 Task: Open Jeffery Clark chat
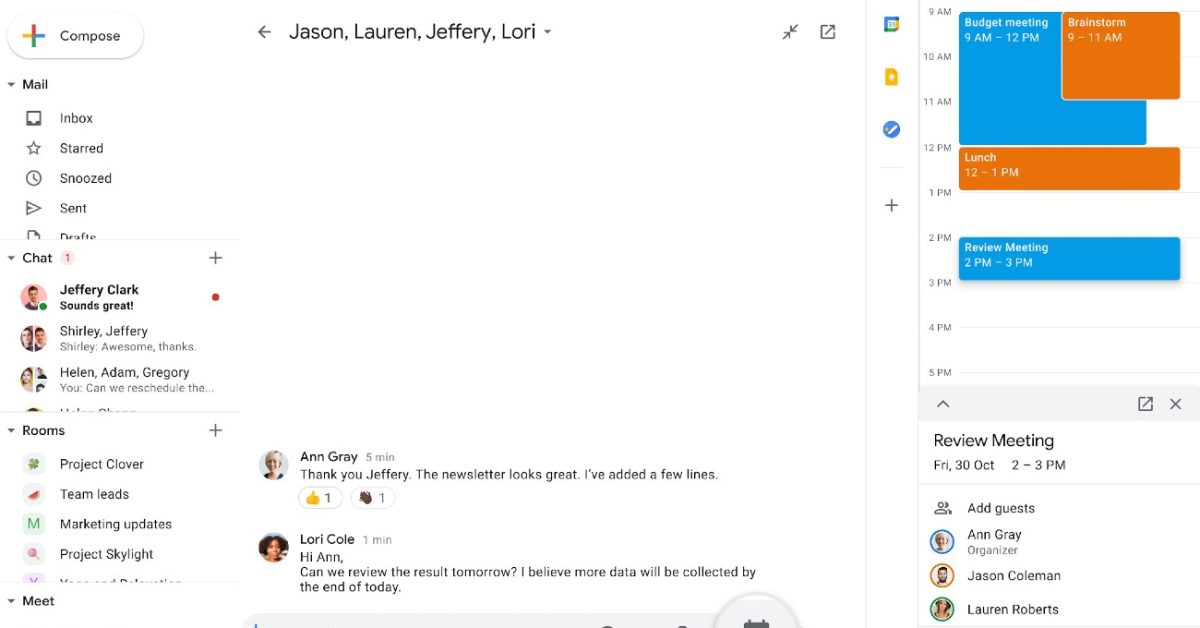coord(120,297)
